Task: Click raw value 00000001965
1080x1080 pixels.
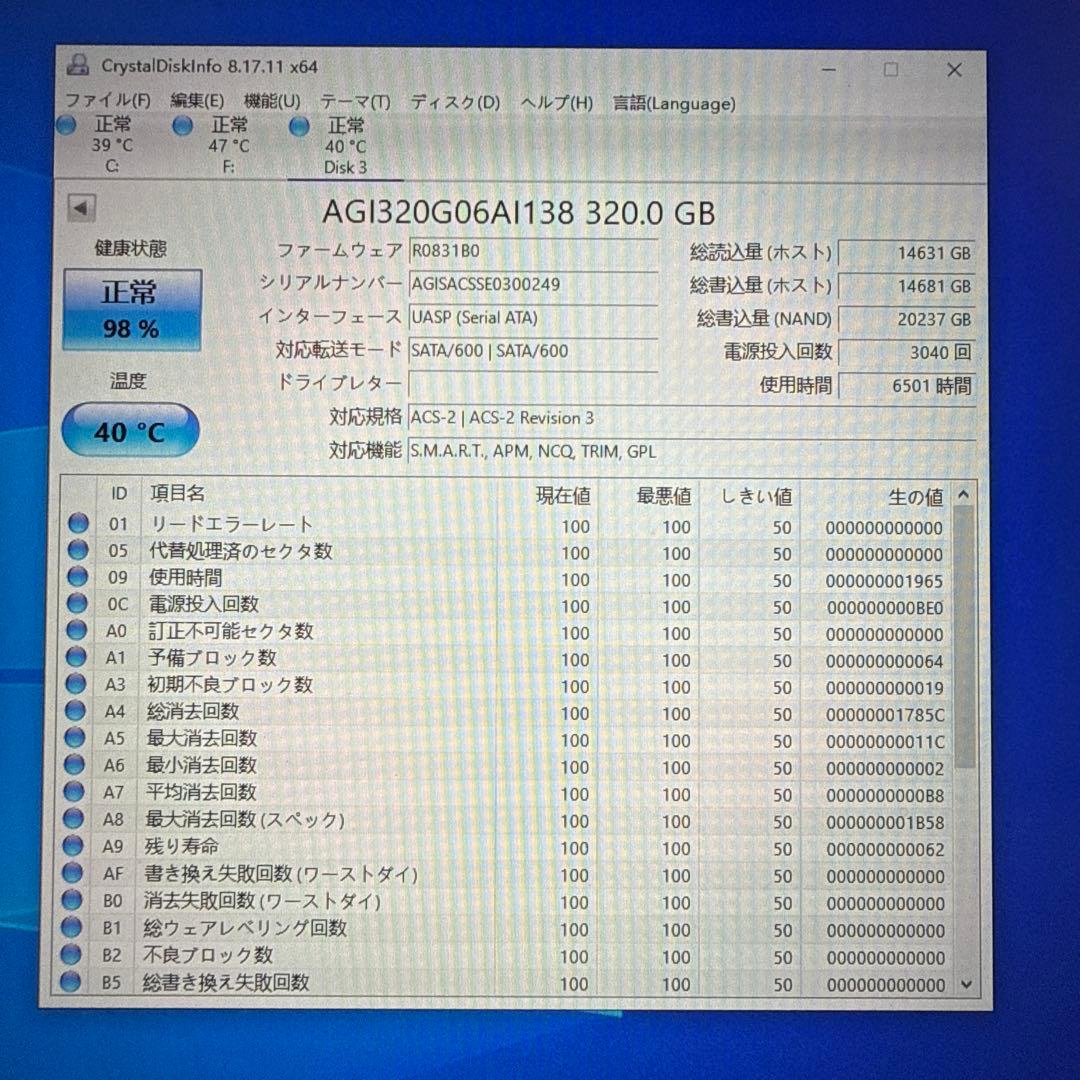Action: [884, 581]
